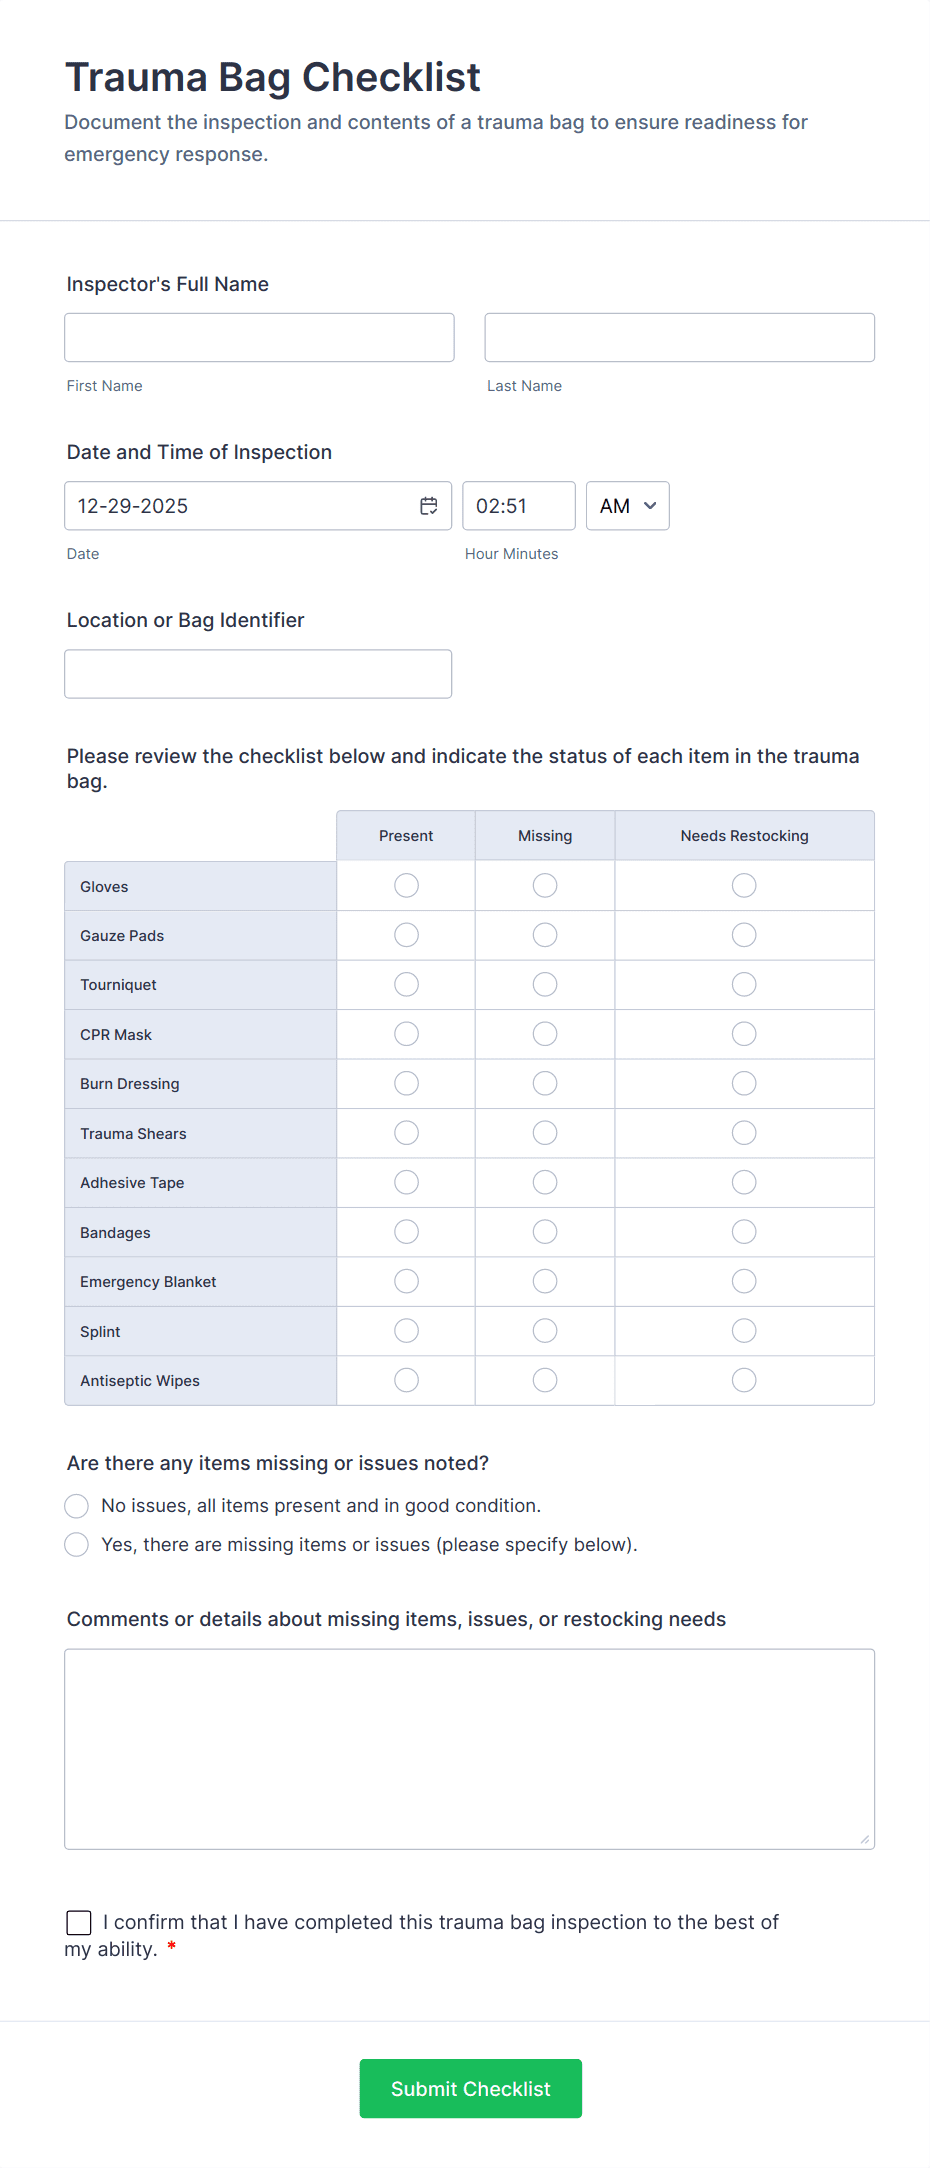Image resolution: width=930 pixels, height=2168 pixels.
Task: Mark Emergency Blanket as Present
Action: click(406, 1282)
